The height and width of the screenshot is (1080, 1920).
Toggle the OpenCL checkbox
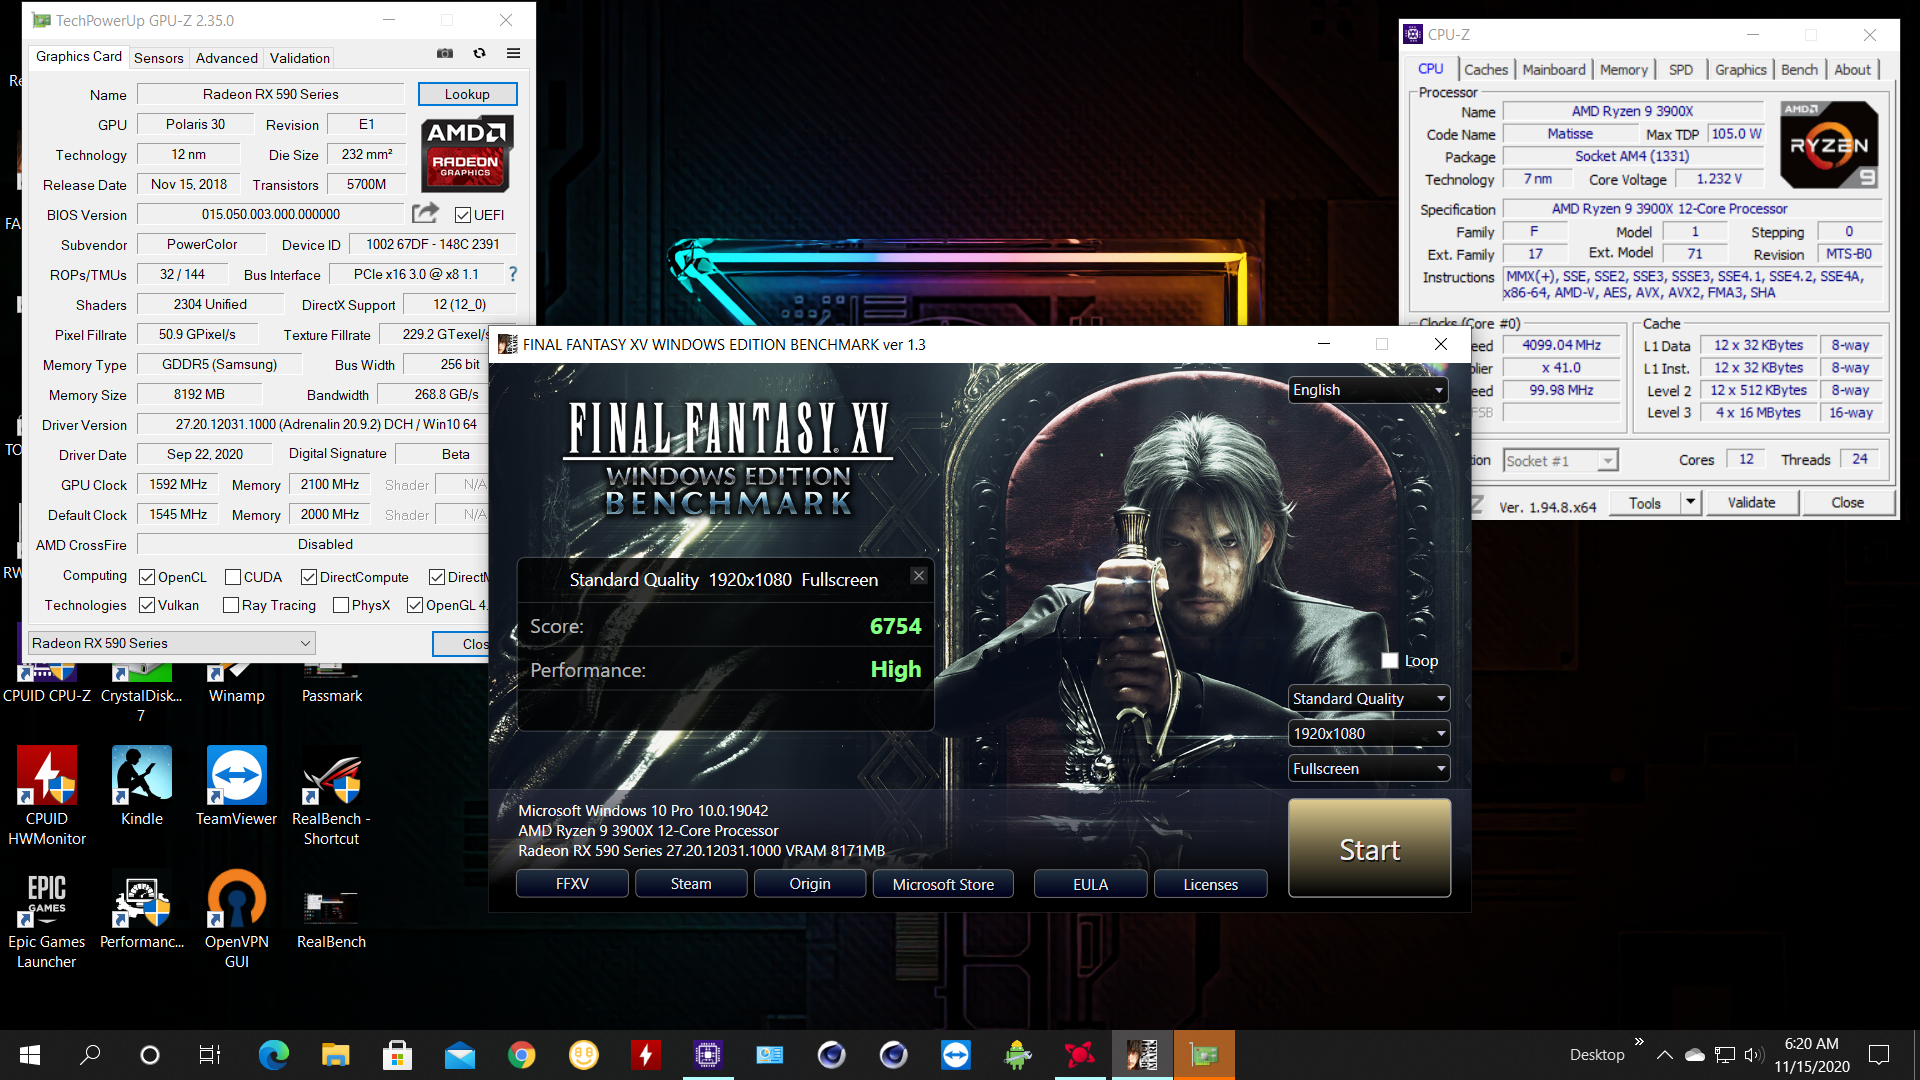(147, 577)
